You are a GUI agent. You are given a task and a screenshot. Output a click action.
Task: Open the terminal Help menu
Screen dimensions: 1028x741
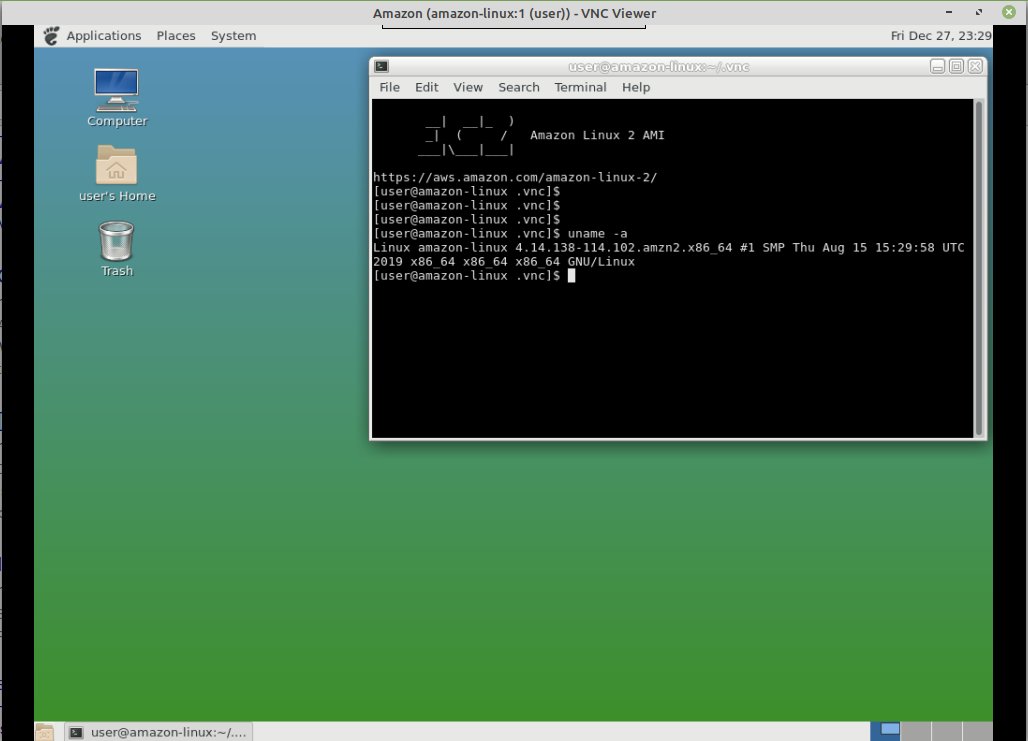(x=636, y=87)
